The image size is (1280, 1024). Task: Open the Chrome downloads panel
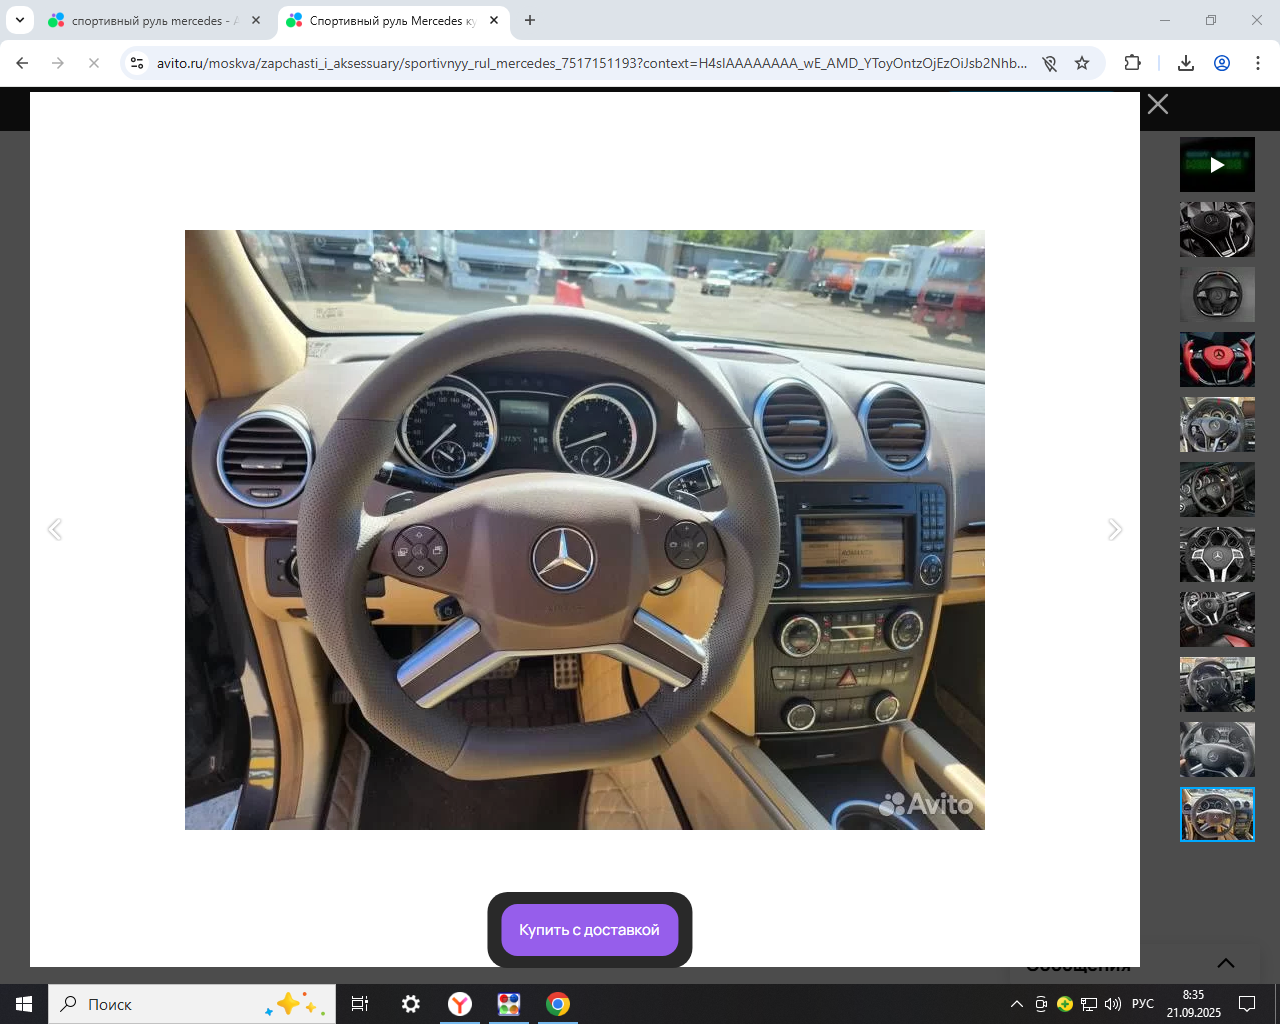(1186, 63)
